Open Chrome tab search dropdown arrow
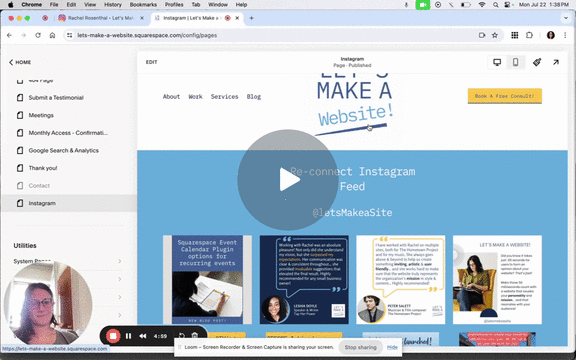The height and width of the screenshot is (360, 576). (566, 18)
